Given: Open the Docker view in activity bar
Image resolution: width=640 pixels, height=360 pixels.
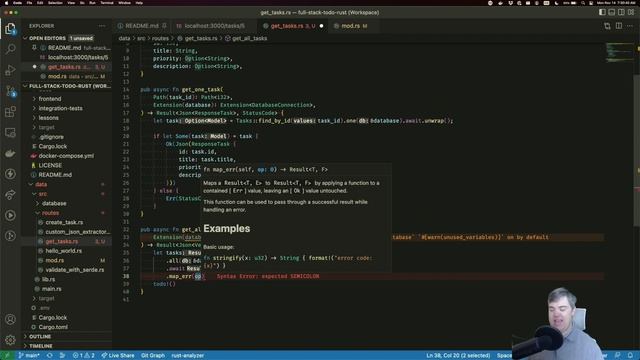Looking at the screenshot, I should (x=10, y=153).
